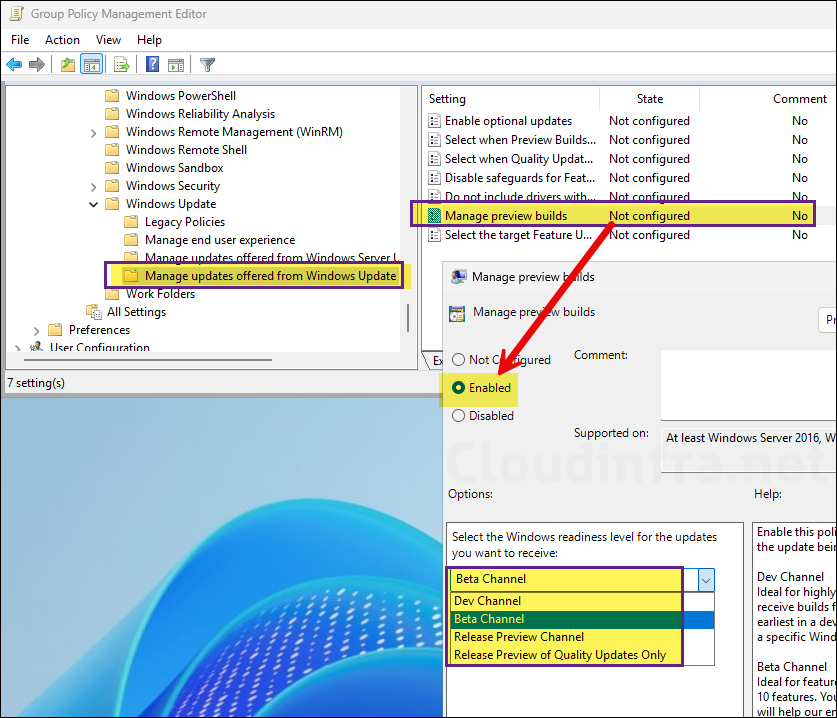Select the Windows Remote Shell label
This screenshot has height=718, width=837.
(x=186, y=150)
